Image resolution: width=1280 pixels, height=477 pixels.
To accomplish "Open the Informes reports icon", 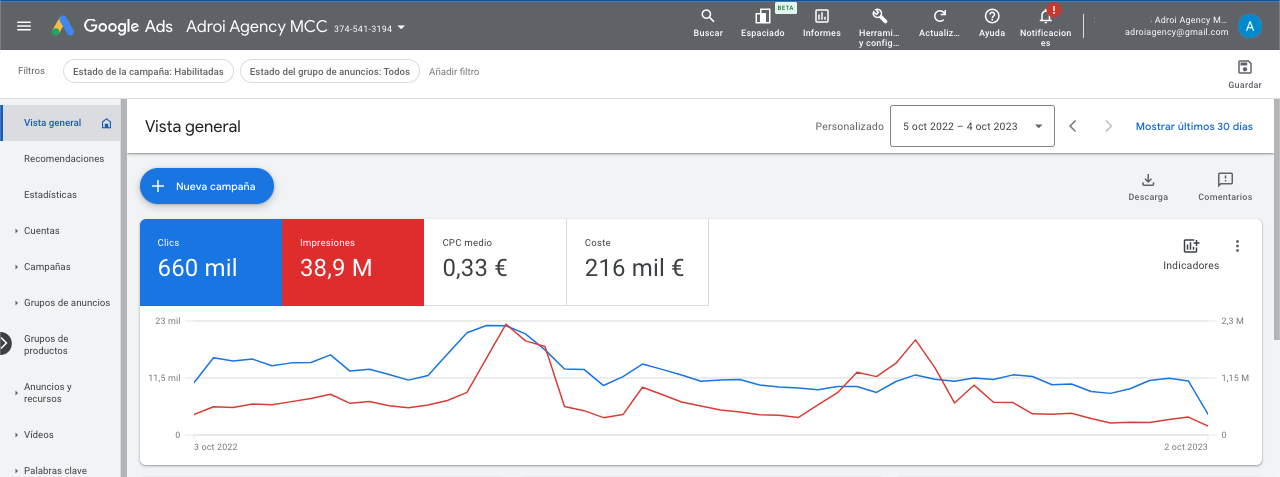I will click(821, 17).
